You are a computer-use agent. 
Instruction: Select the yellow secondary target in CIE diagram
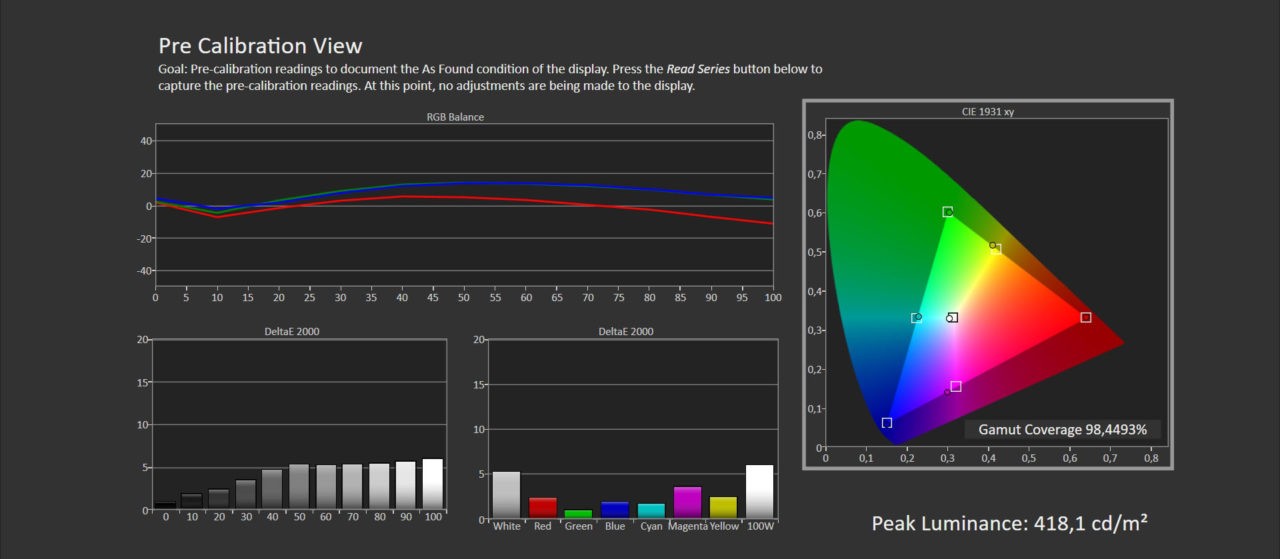(996, 248)
